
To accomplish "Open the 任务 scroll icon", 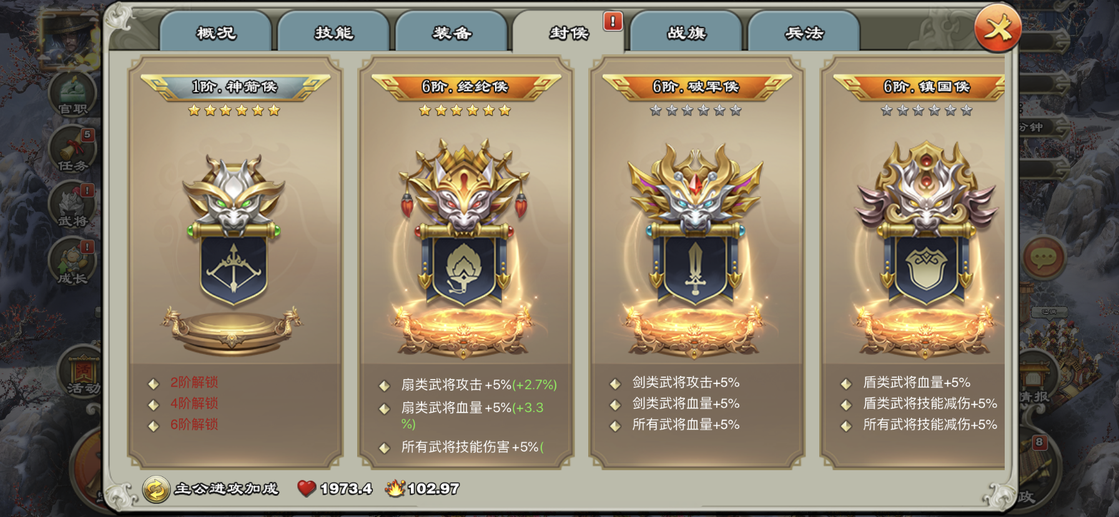I will (73, 149).
